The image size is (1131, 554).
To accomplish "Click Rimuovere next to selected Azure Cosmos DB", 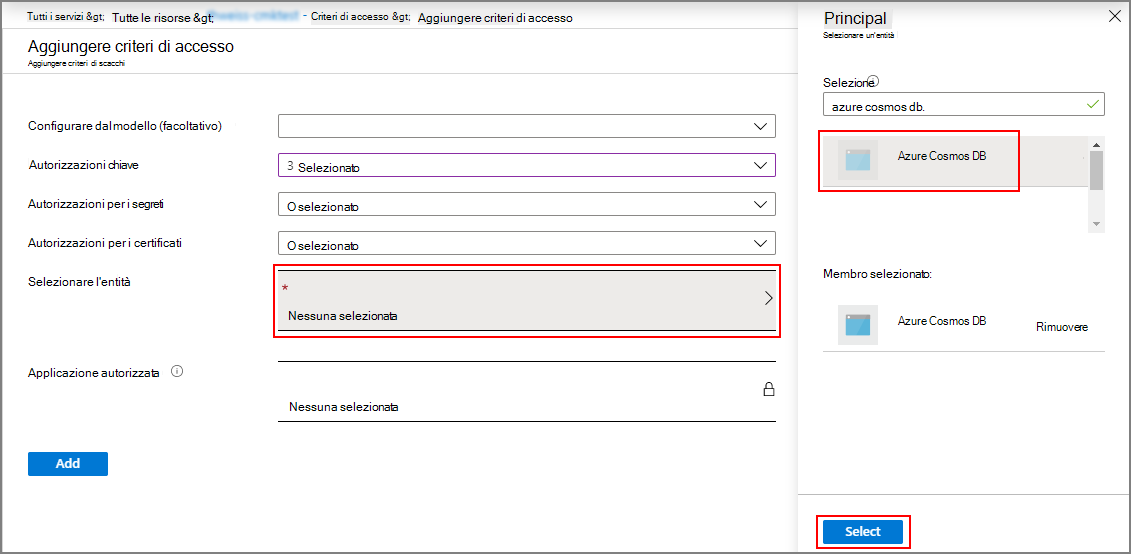I will tap(1061, 327).
